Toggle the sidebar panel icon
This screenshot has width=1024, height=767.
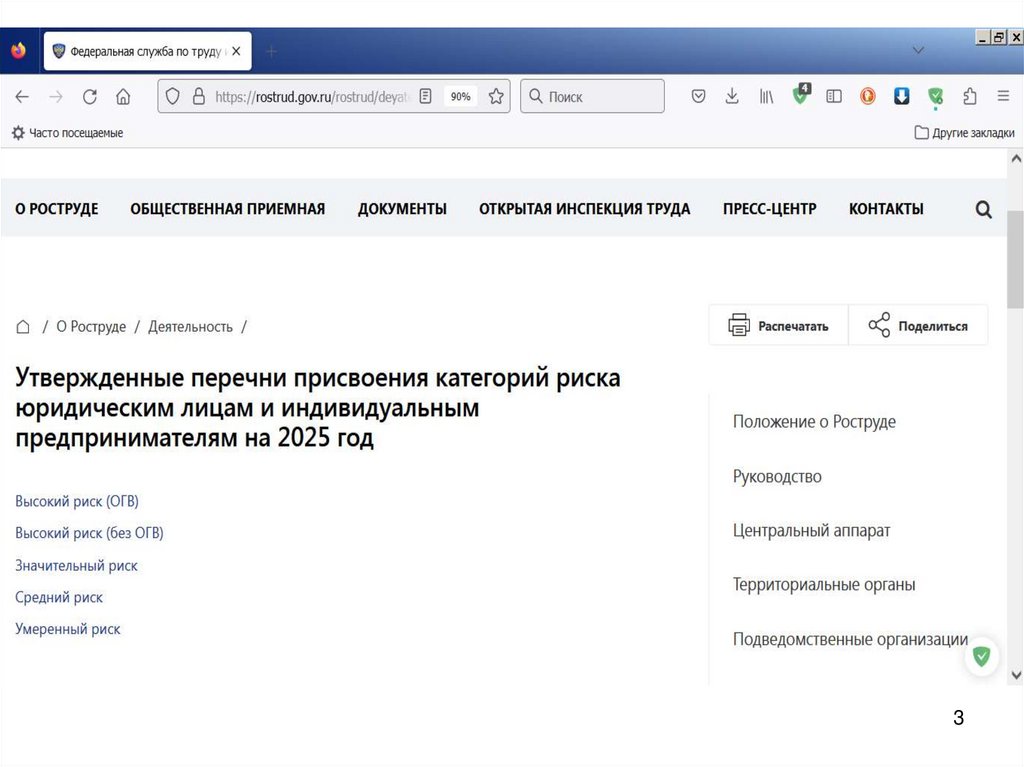pyautogui.click(x=834, y=97)
